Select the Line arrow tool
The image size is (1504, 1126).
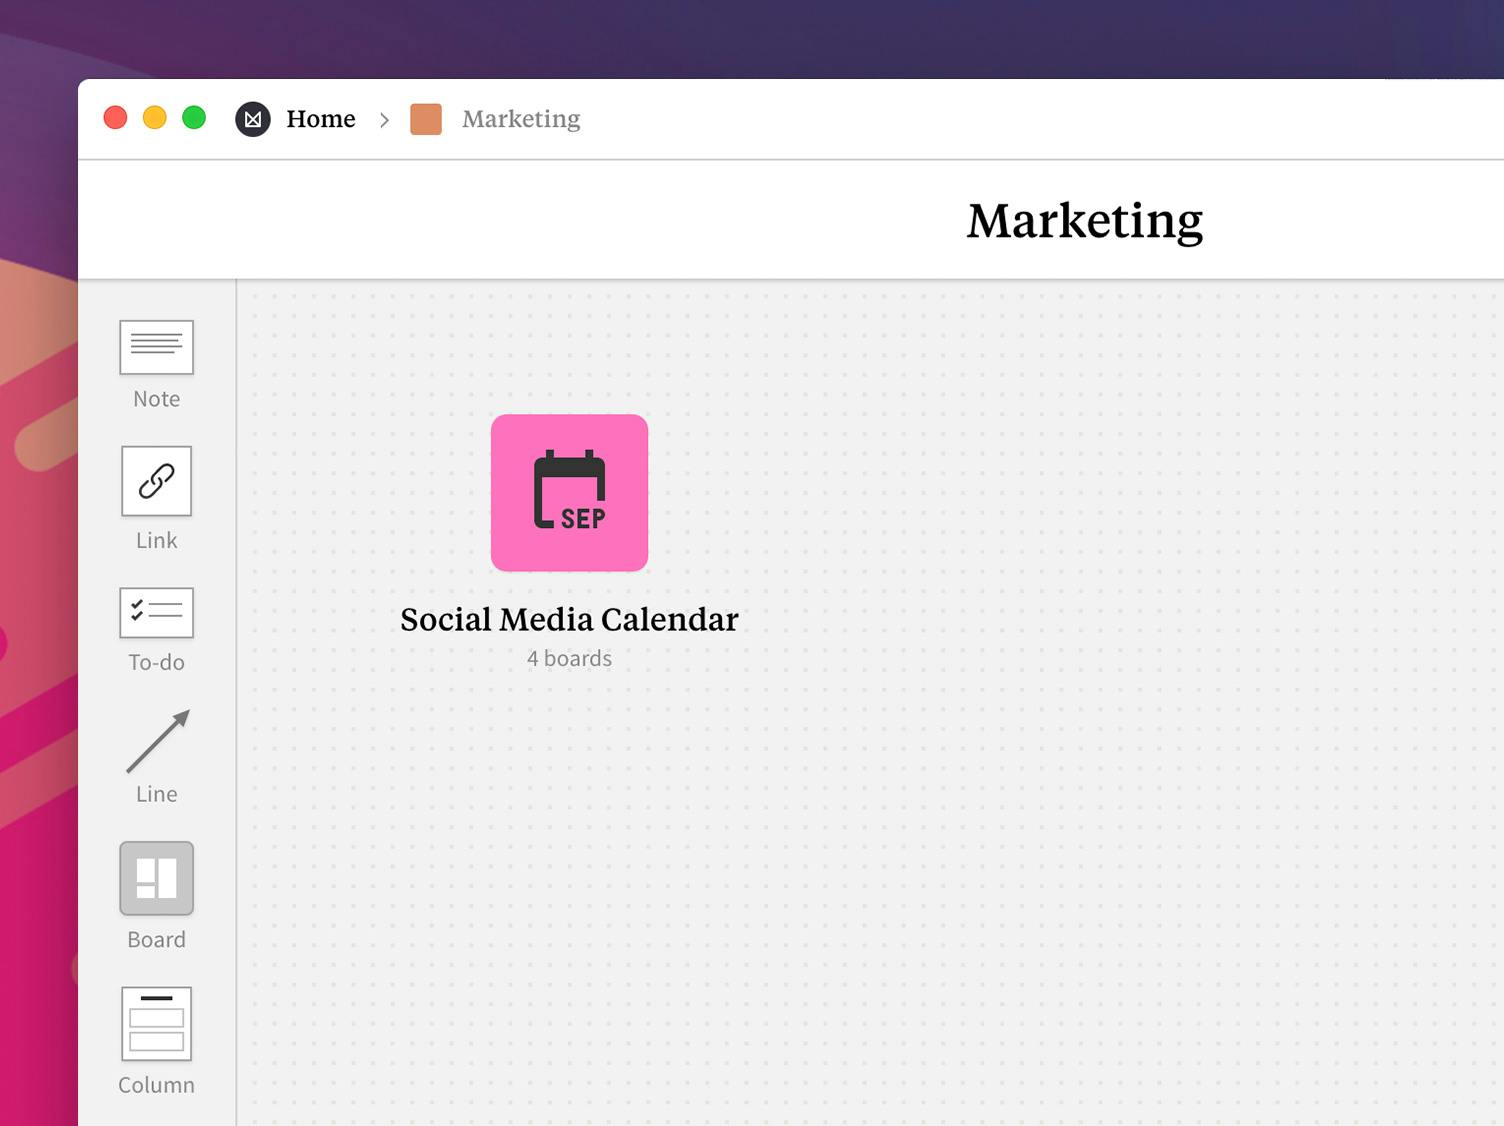[x=157, y=741]
